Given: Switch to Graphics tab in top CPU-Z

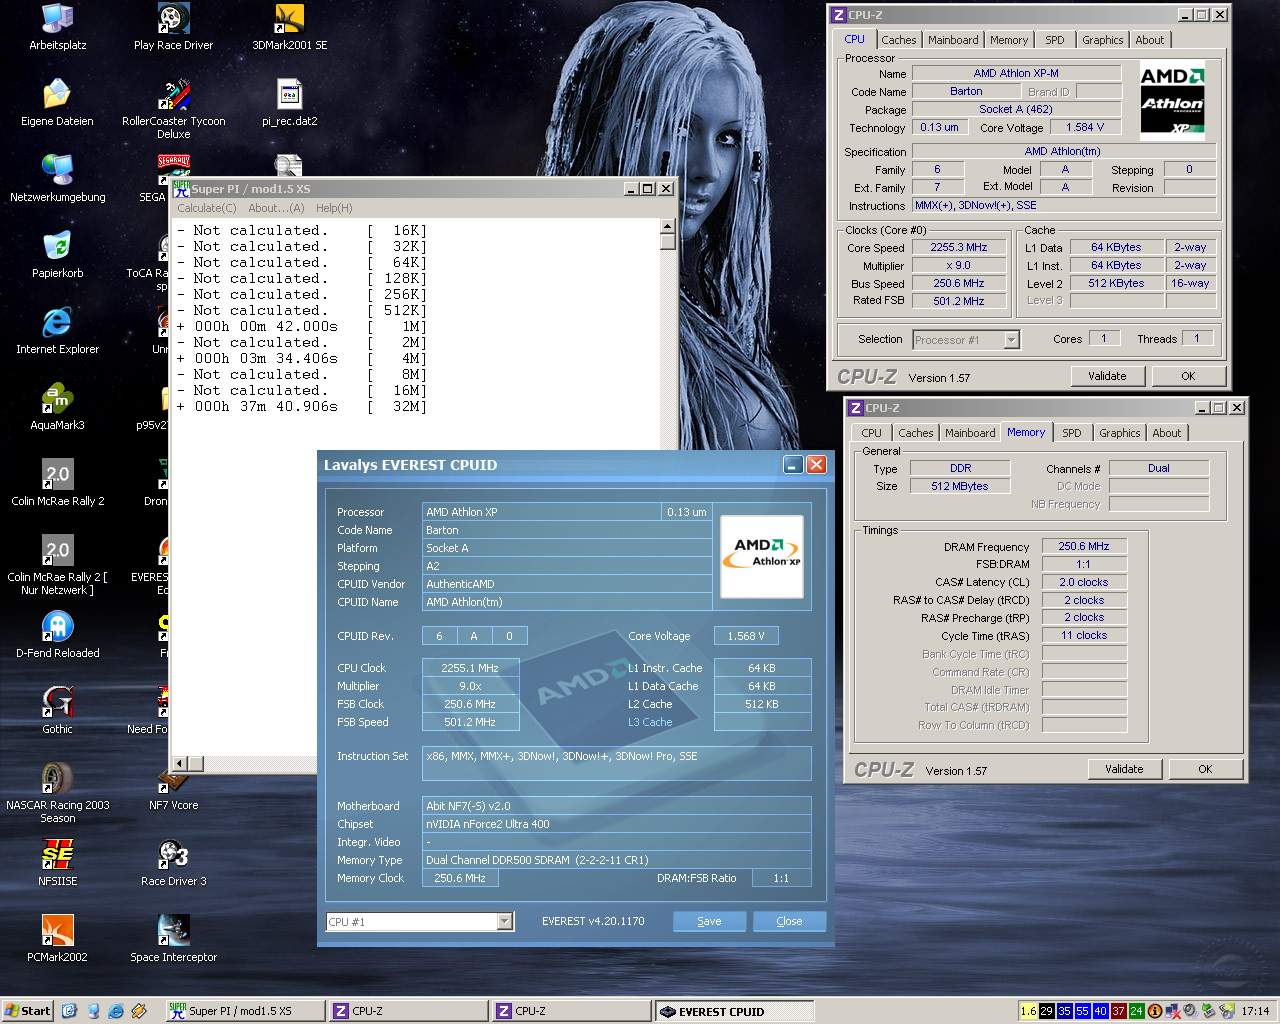Looking at the screenshot, I should (x=1102, y=40).
